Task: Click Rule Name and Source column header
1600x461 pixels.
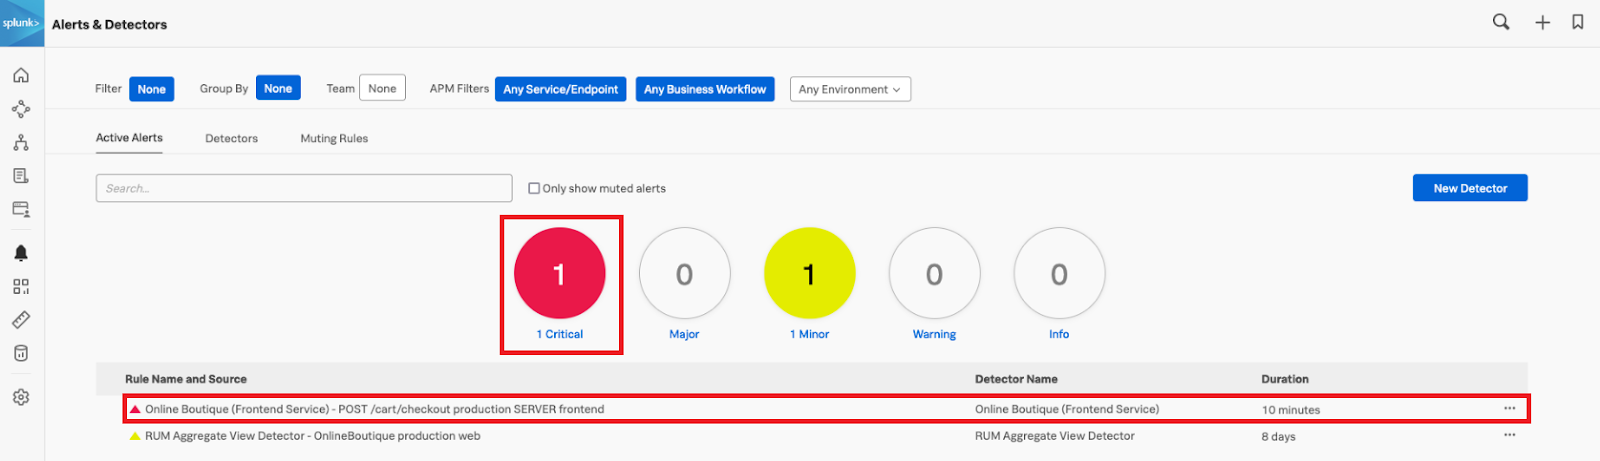Action: (186, 379)
